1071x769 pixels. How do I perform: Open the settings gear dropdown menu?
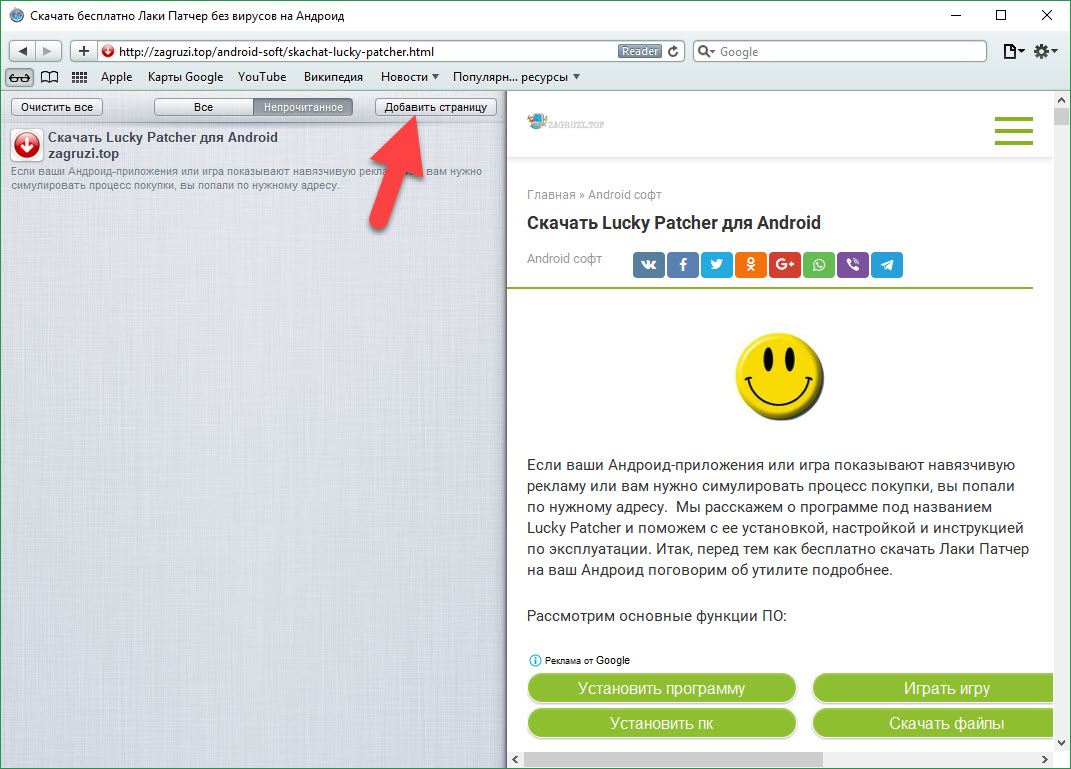1045,52
